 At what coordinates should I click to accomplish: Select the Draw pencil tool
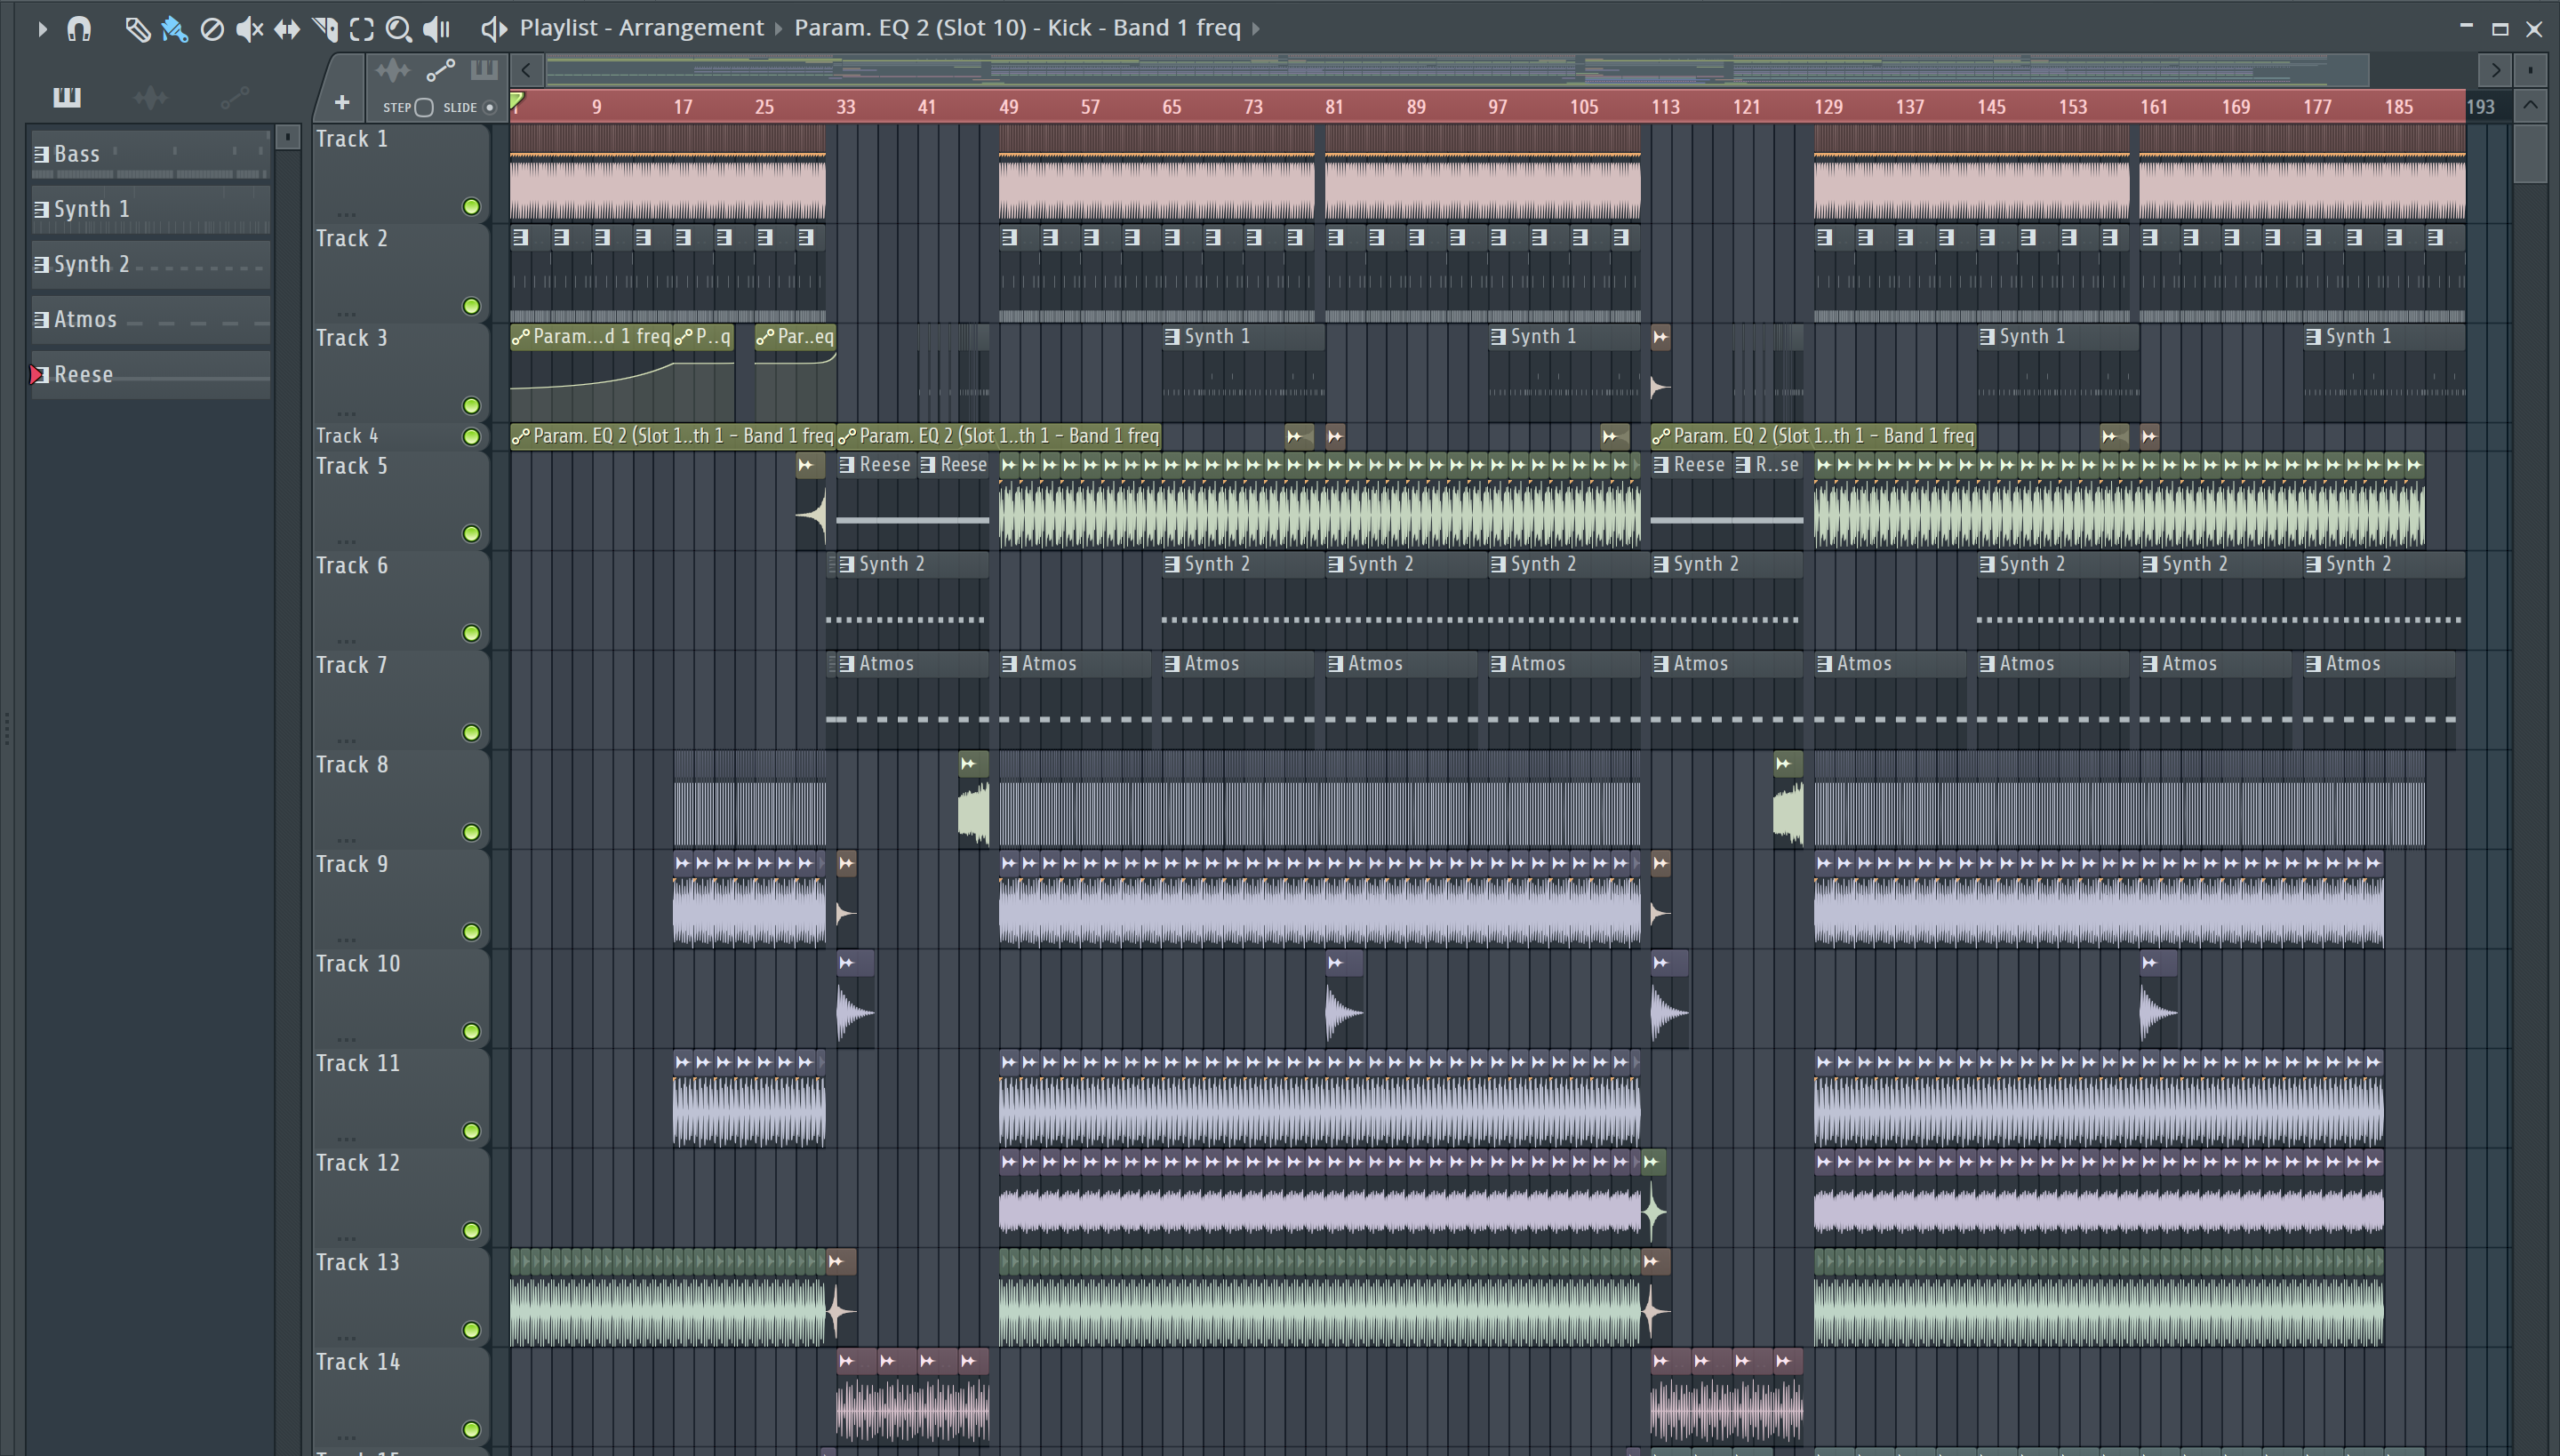(x=137, y=29)
